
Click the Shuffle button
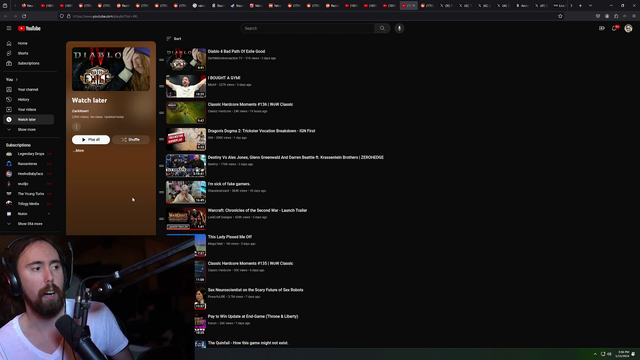pos(131,140)
